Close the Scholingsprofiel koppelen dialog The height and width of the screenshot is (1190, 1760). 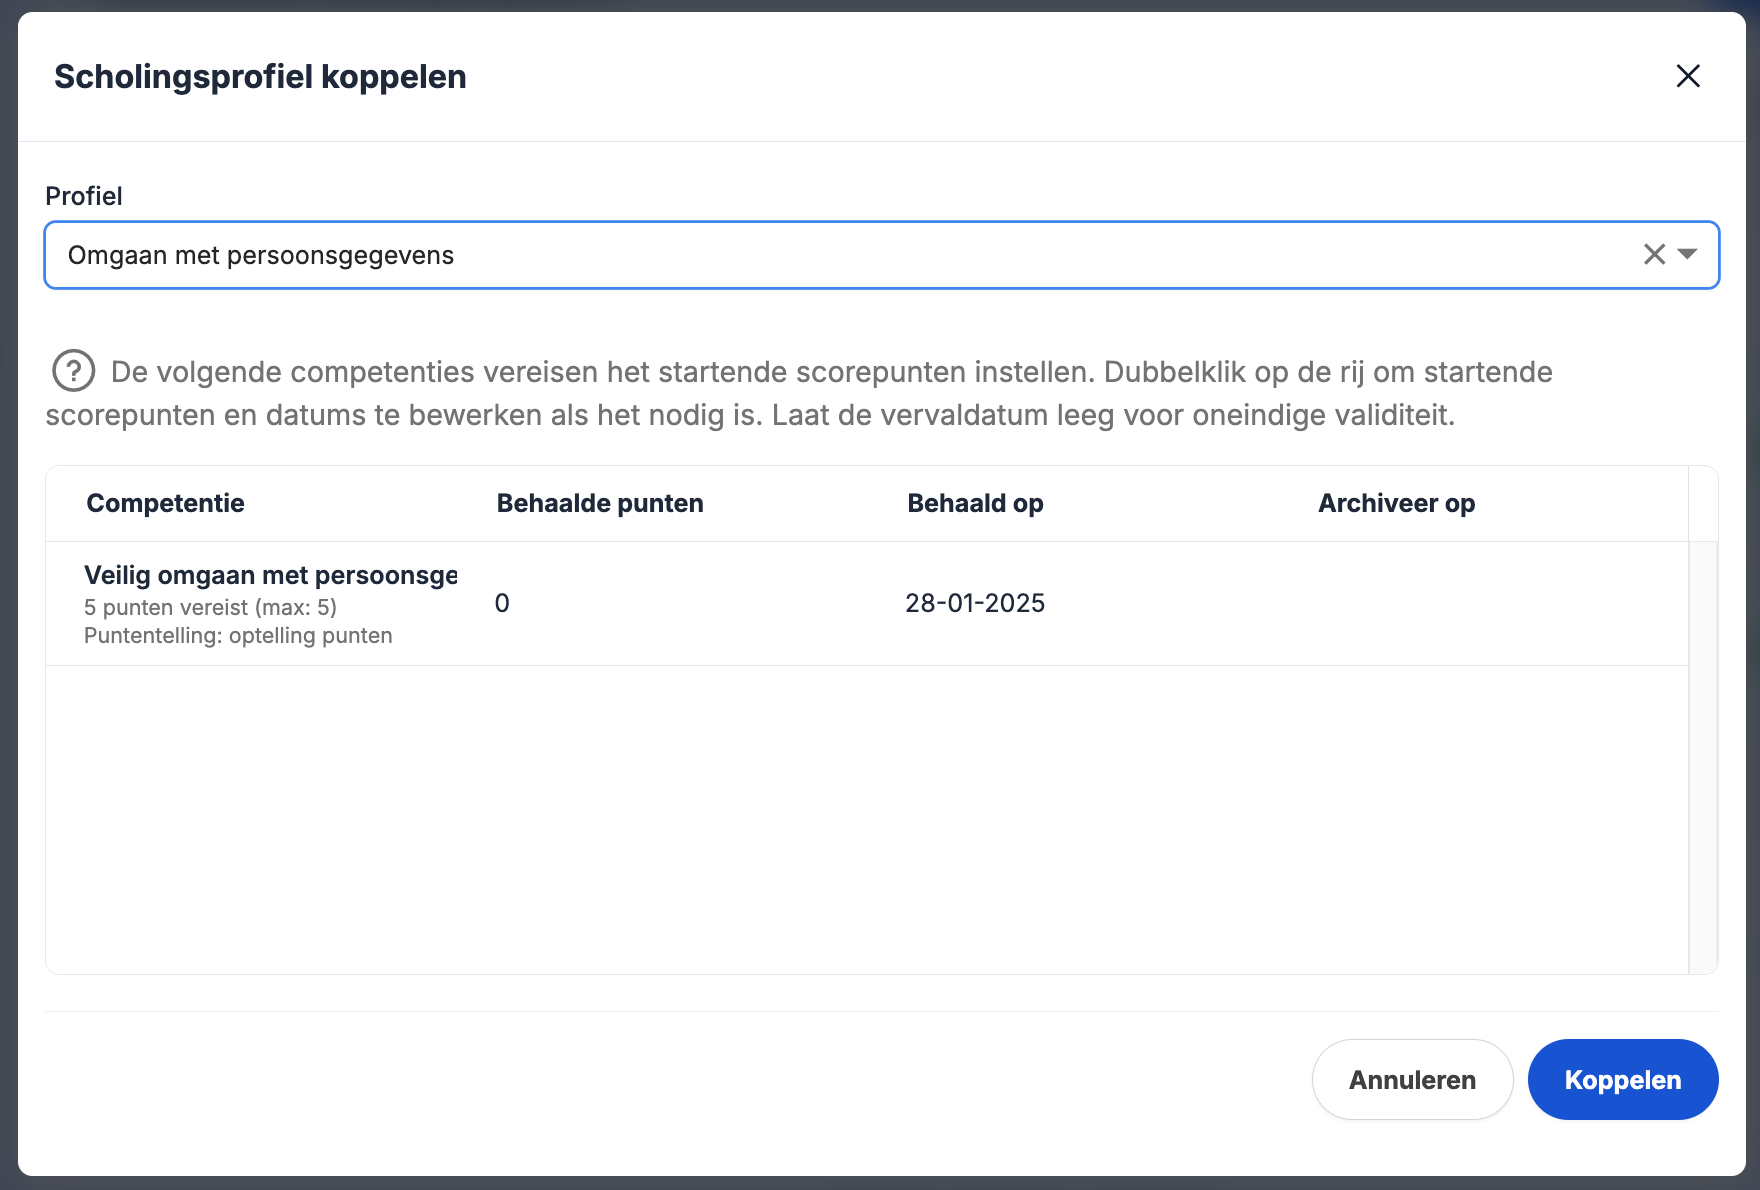pos(1688,76)
